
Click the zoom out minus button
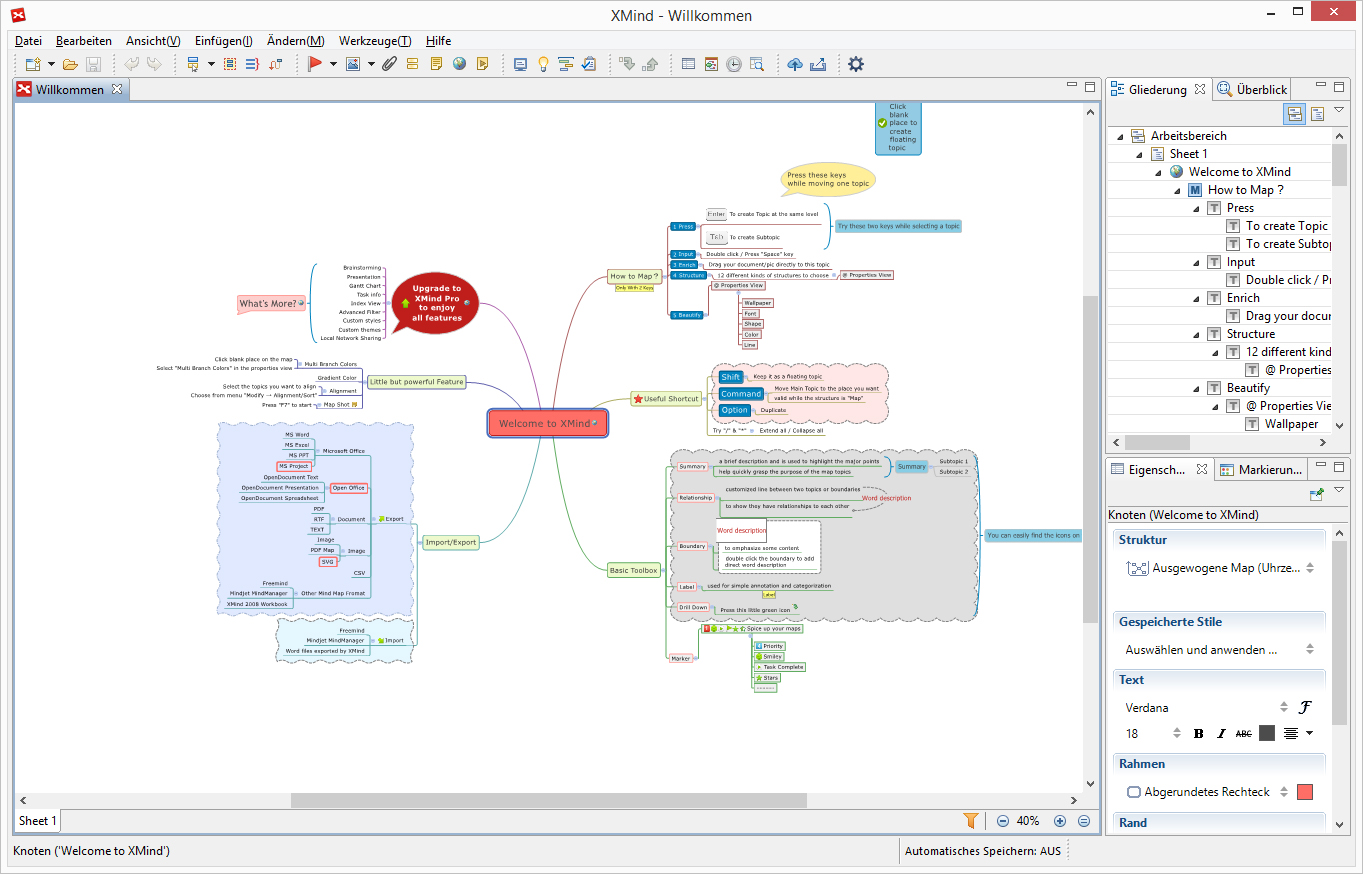point(1003,821)
